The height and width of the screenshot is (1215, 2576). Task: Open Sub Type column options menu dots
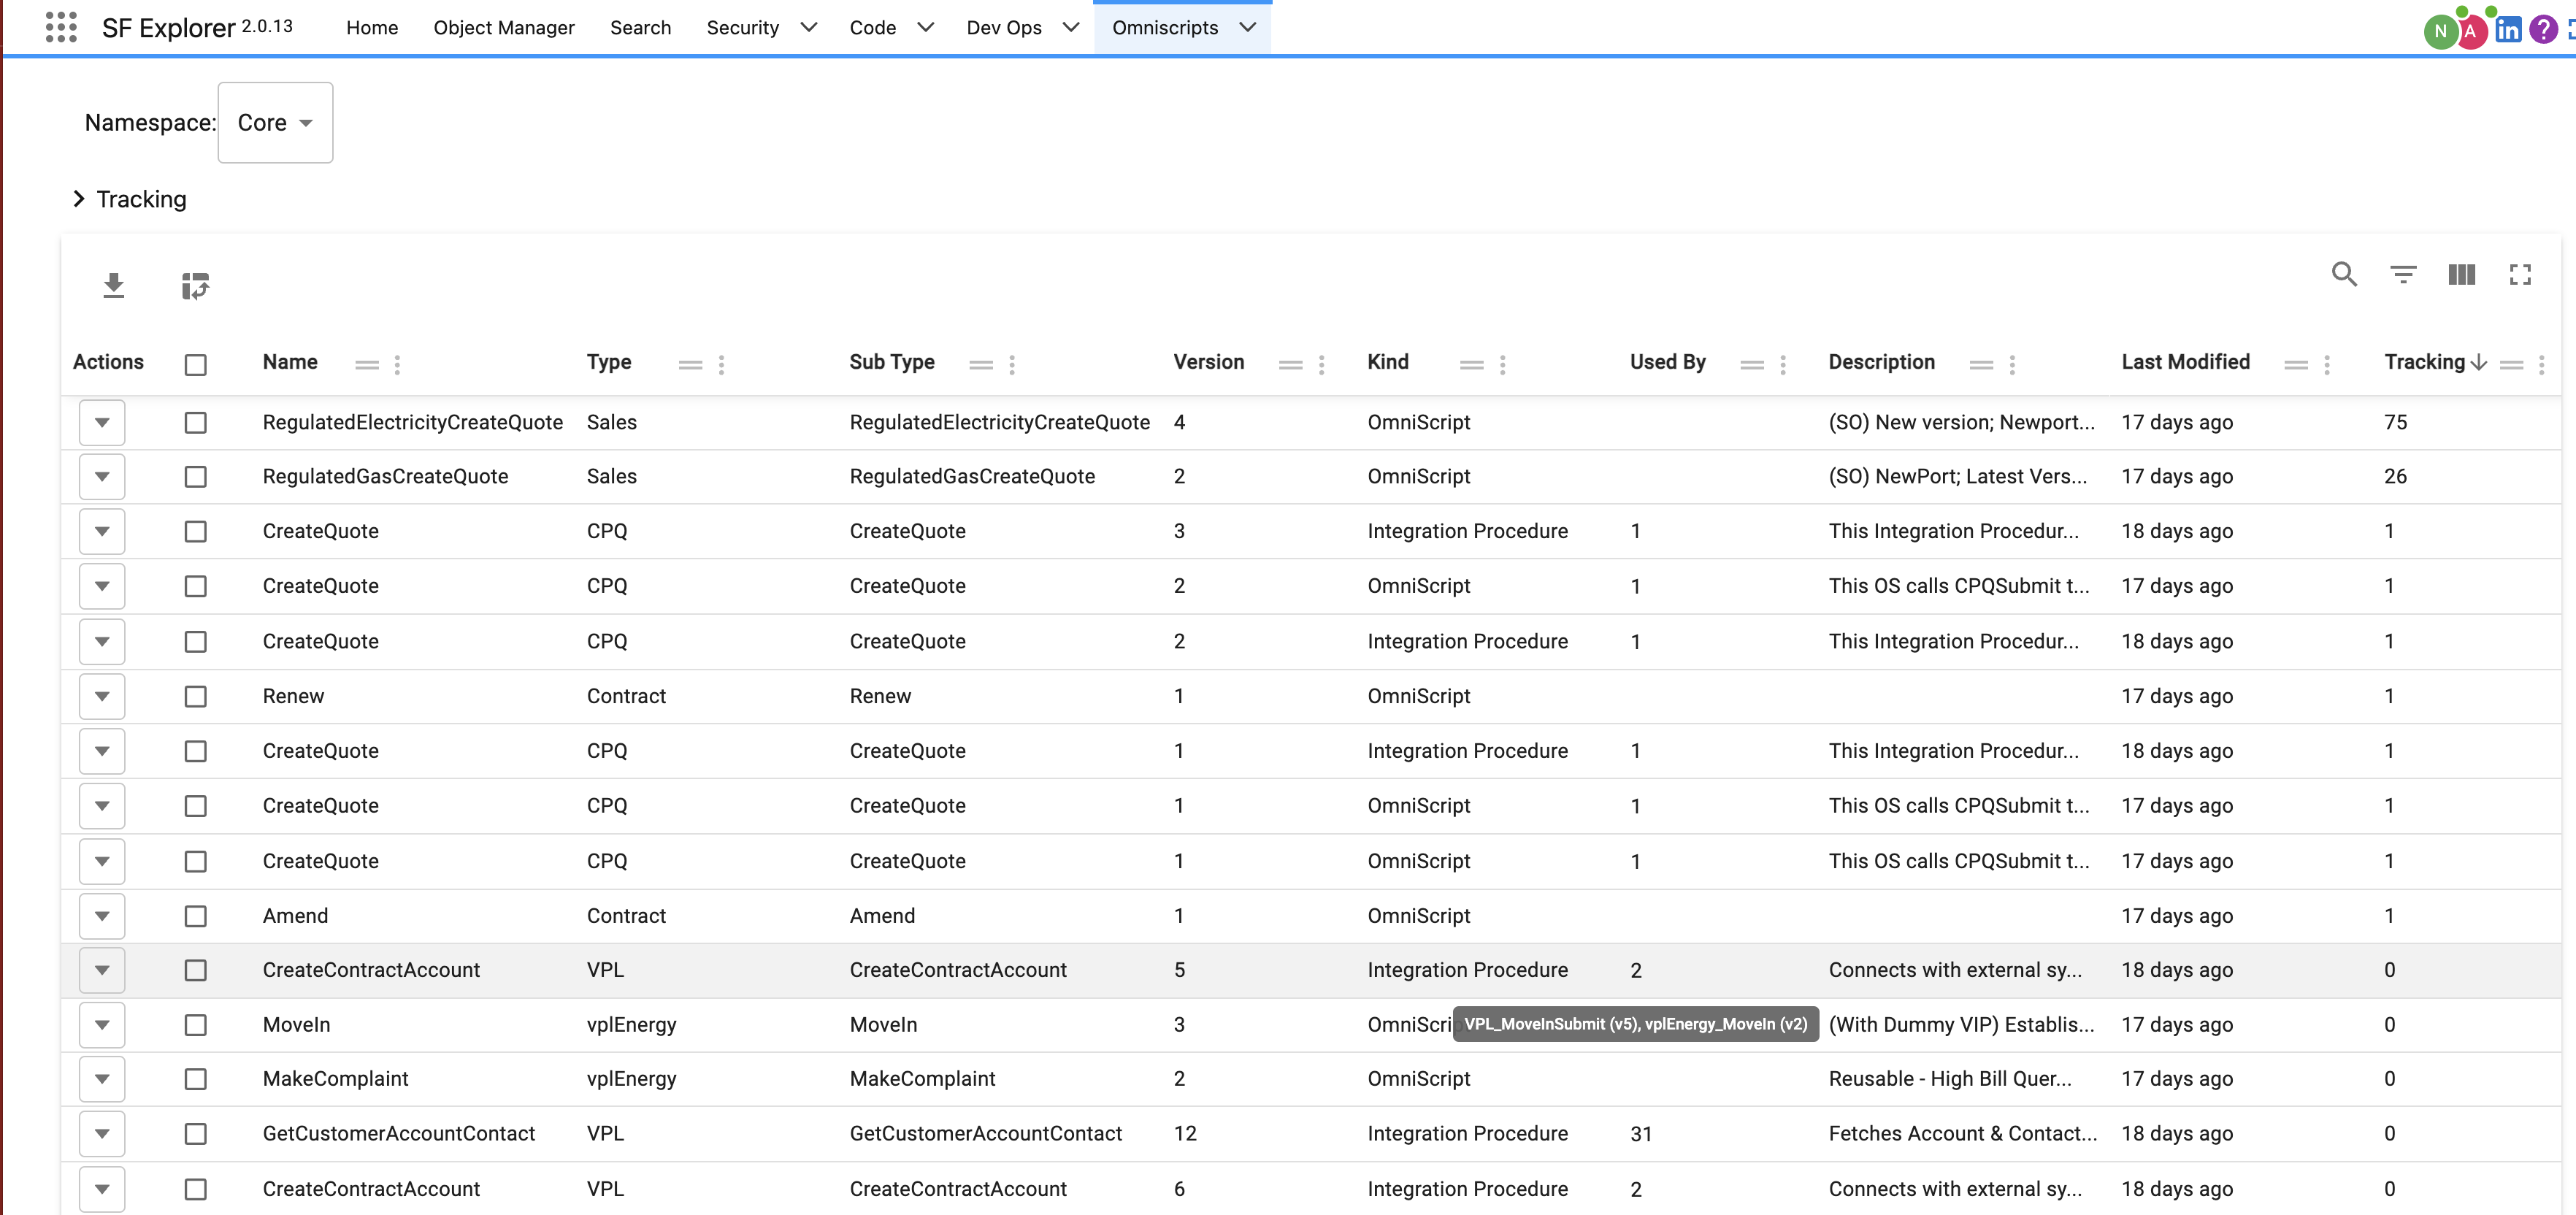pyautogui.click(x=1012, y=364)
